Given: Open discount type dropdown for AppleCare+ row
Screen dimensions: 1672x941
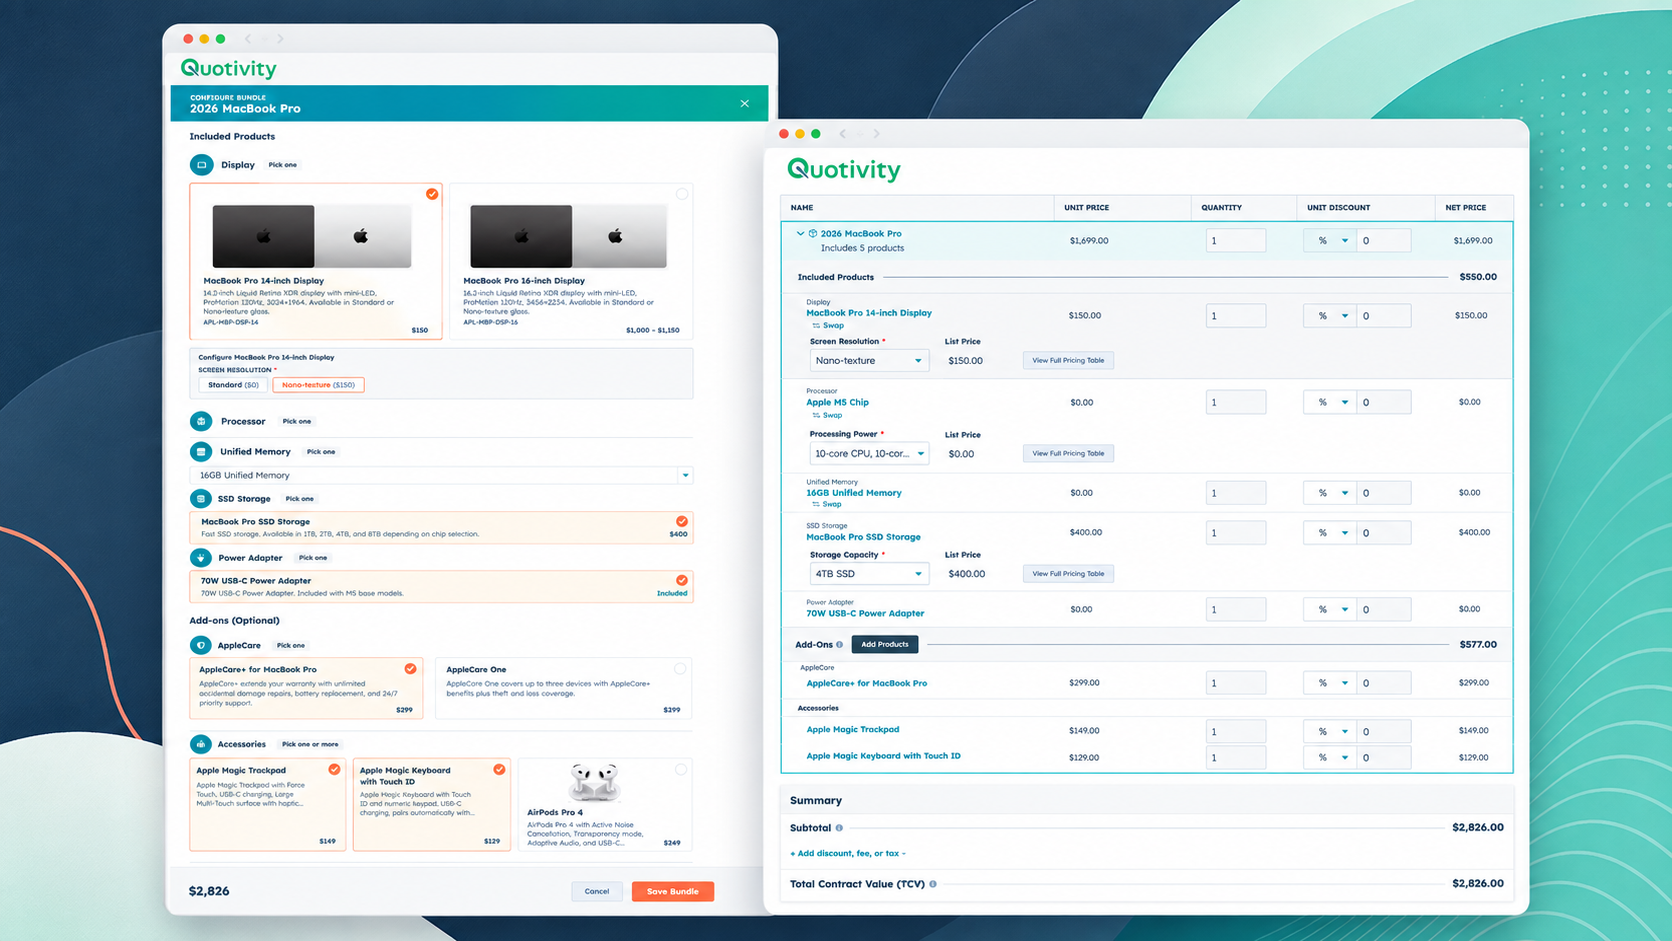Looking at the screenshot, I should pos(1330,683).
